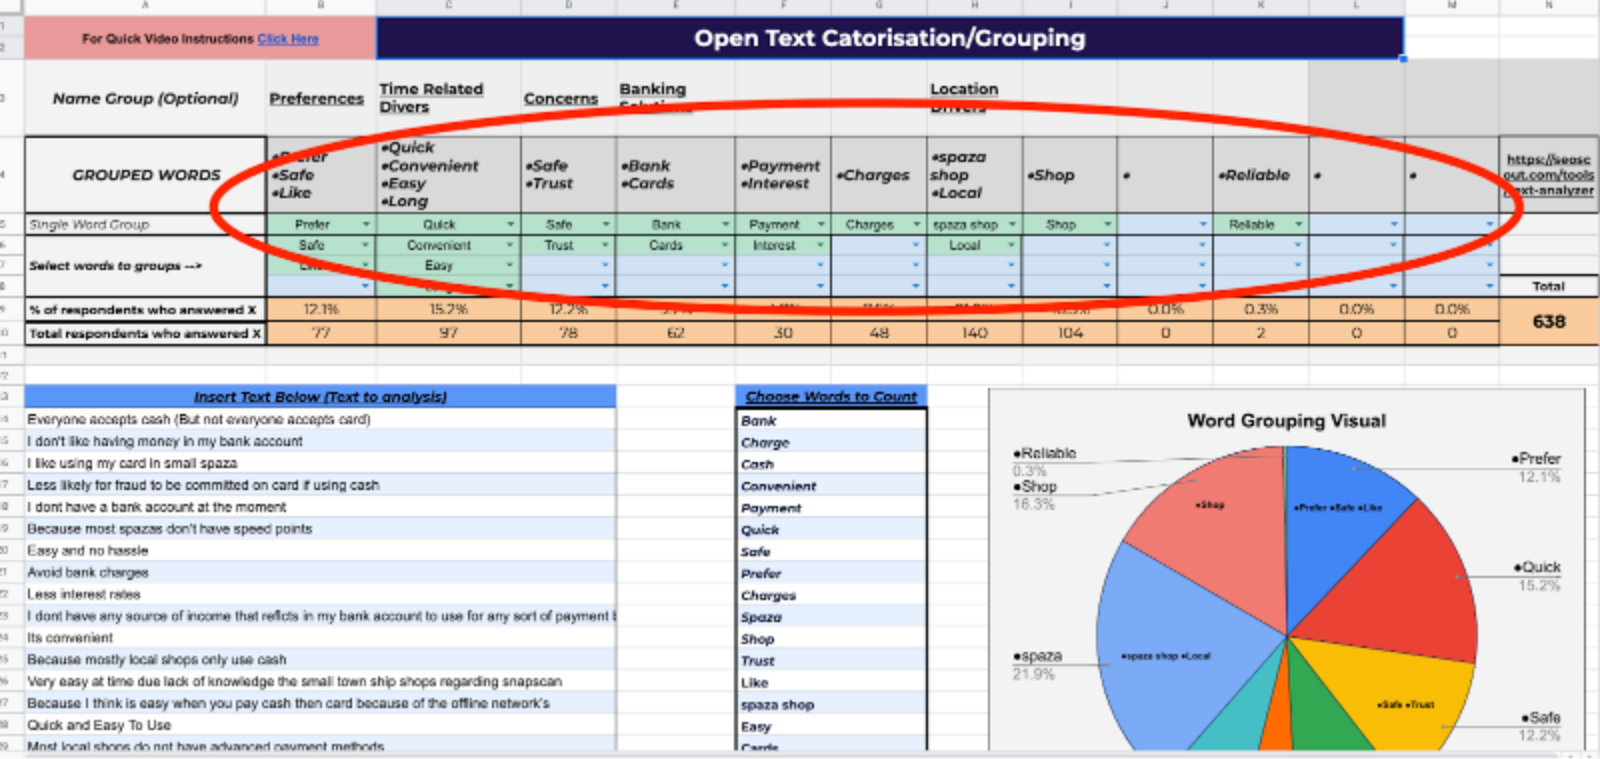The image size is (1600, 759).
Task: Select the "Total respondents who answered X" label
Action: (x=145, y=333)
